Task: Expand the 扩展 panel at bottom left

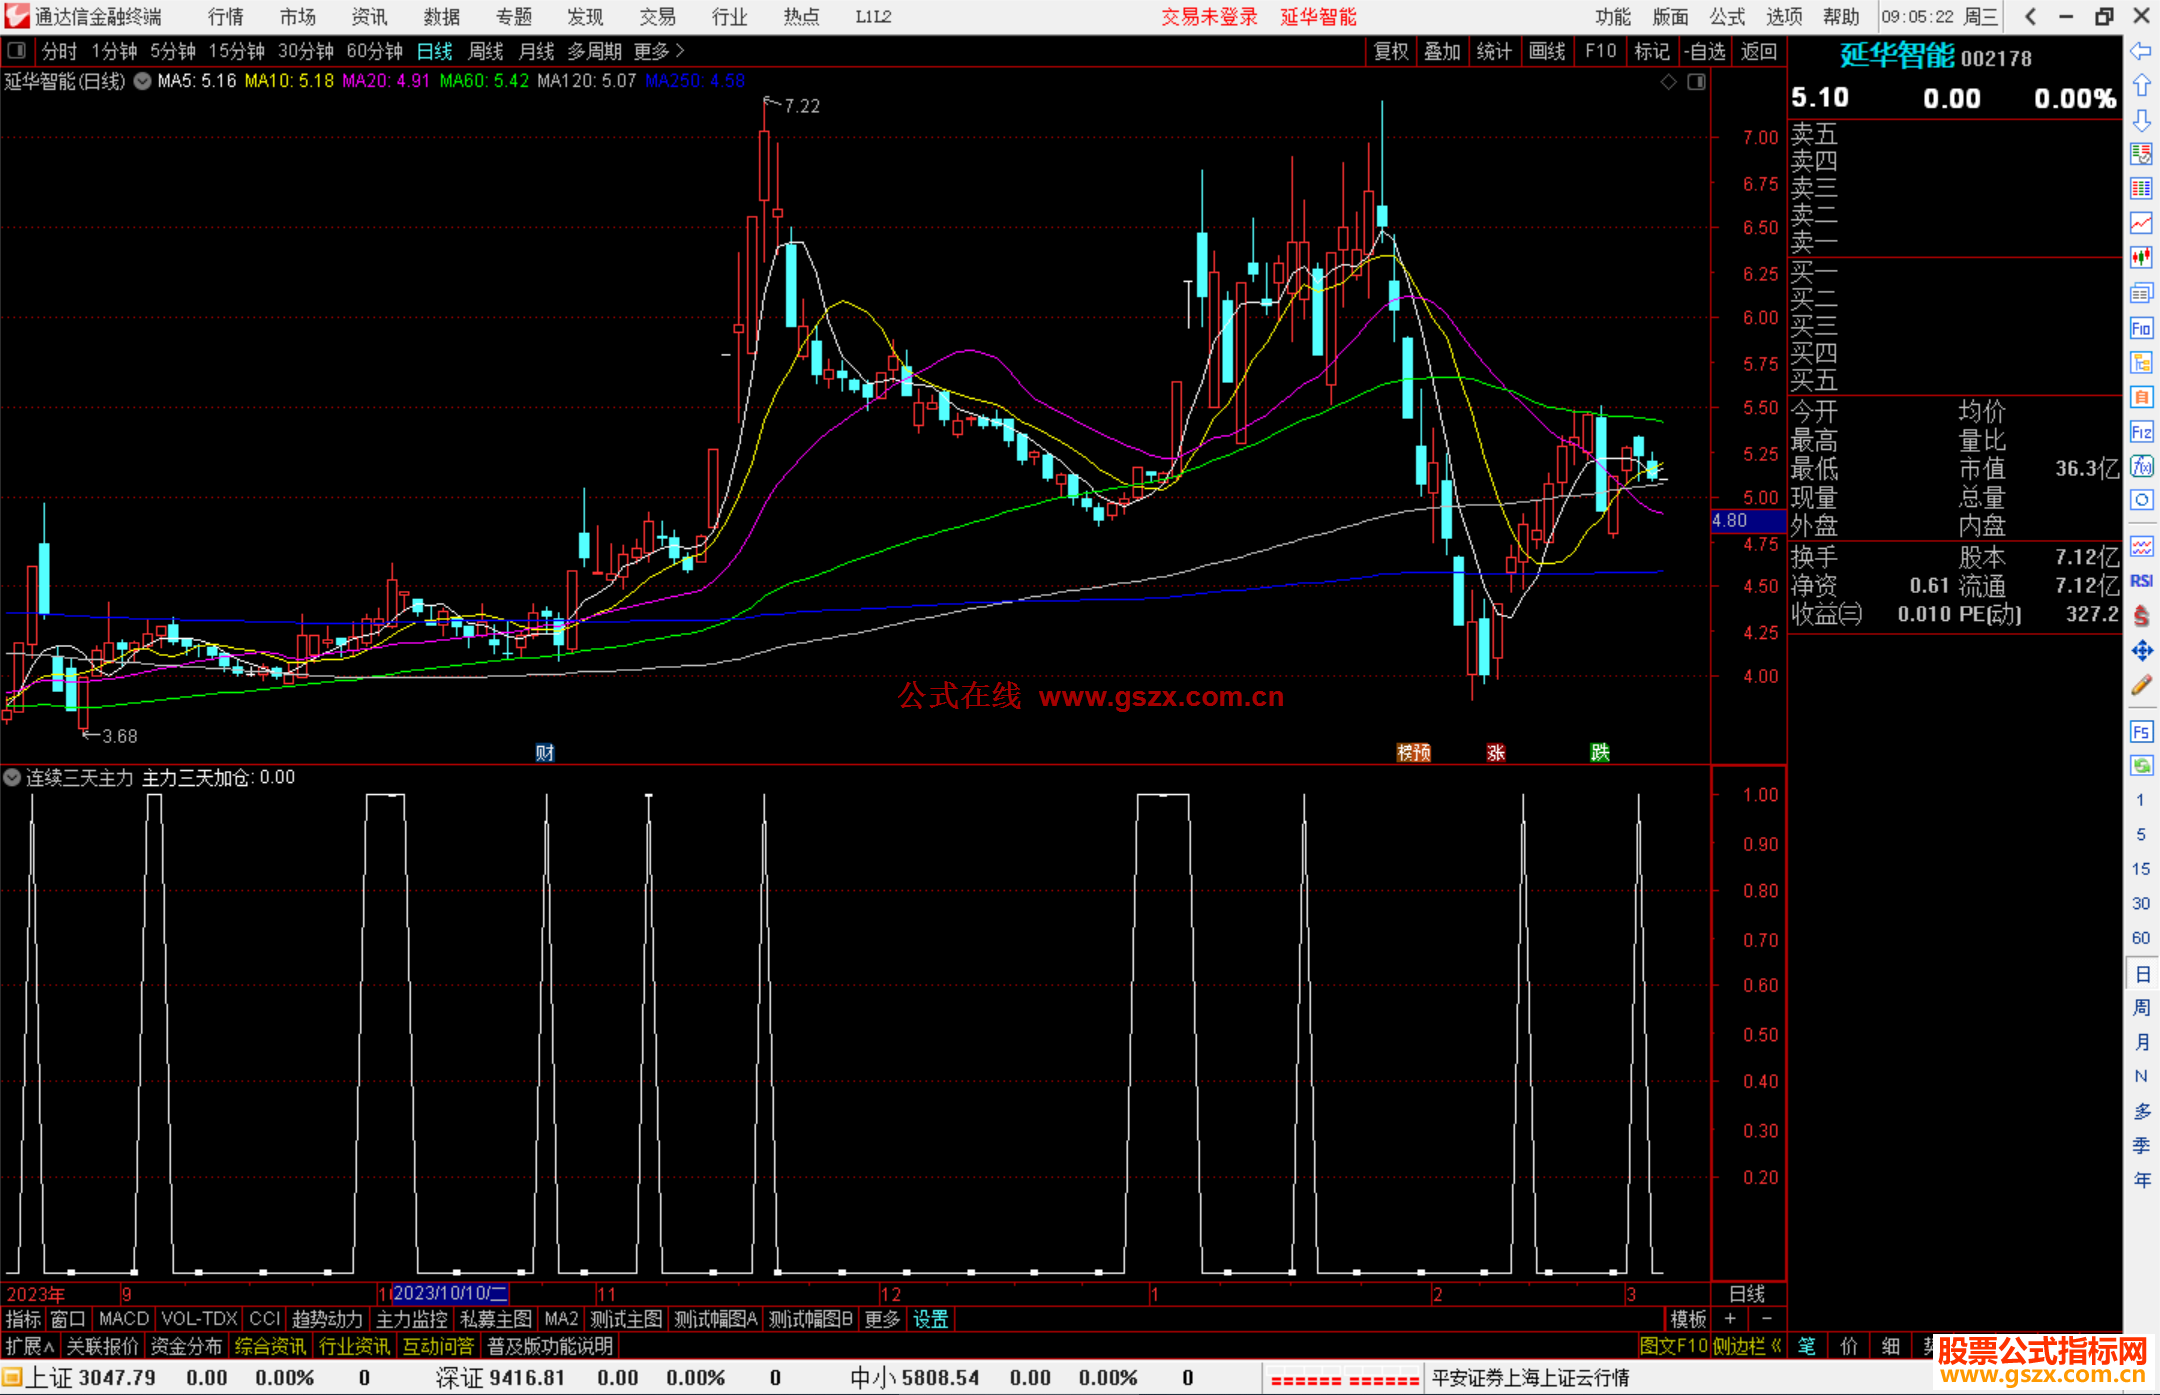Action: tap(30, 1346)
